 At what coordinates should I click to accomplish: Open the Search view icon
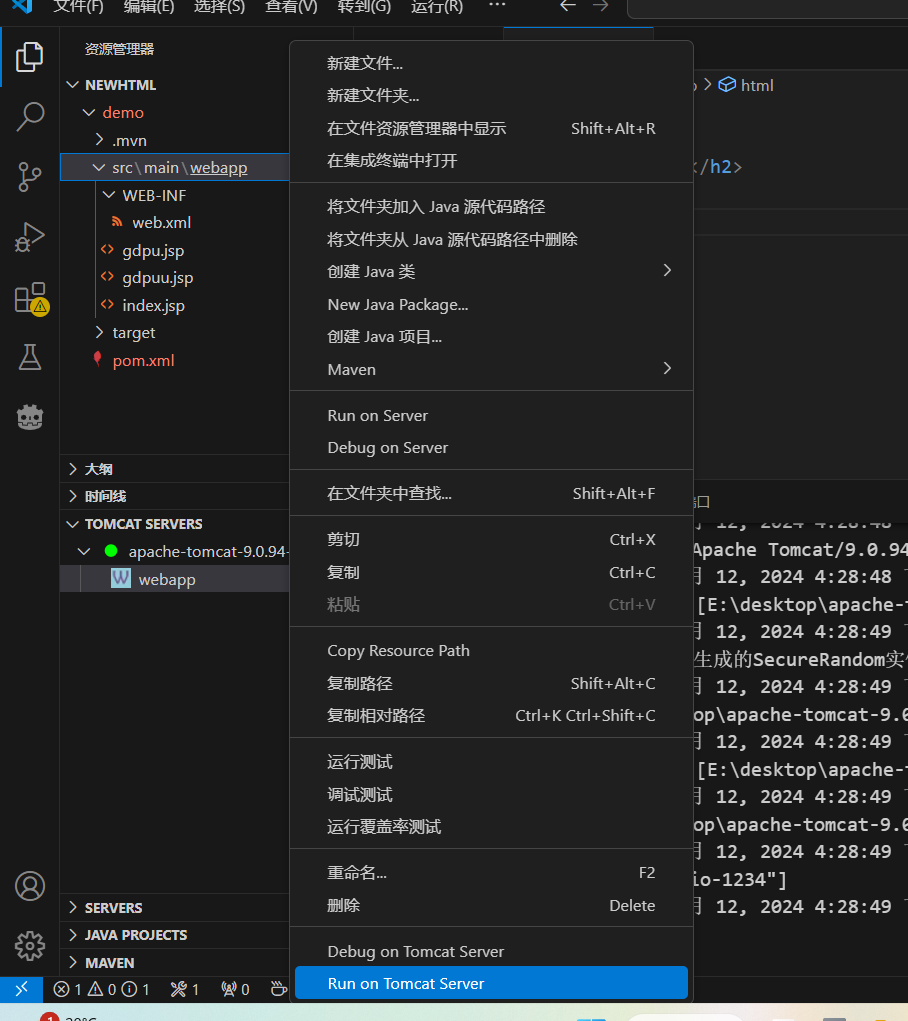(x=29, y=117)
